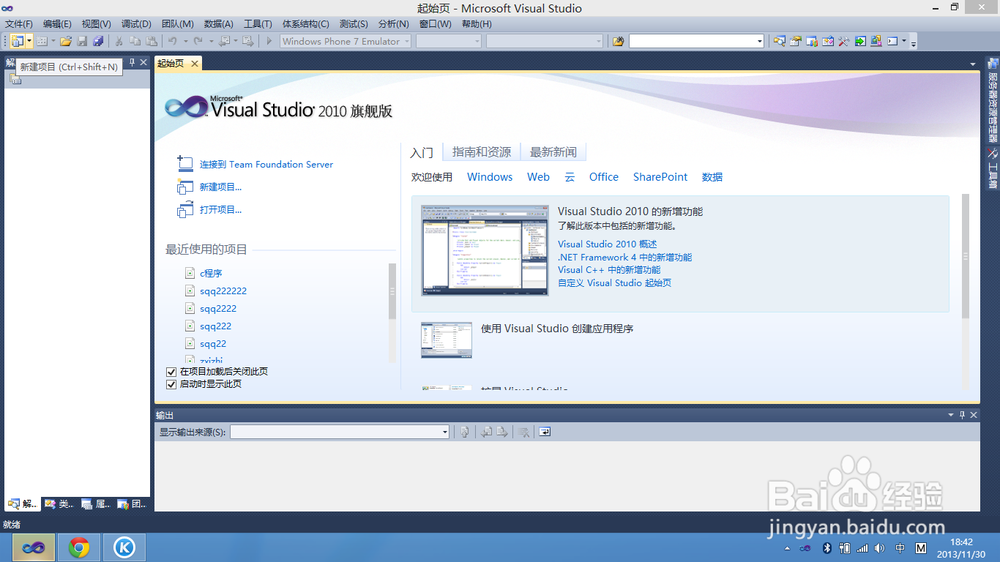Screen dimensions: 1000x562
Task: Select the Windows category link
Action: pyautogui.click(x=490, y=177)
